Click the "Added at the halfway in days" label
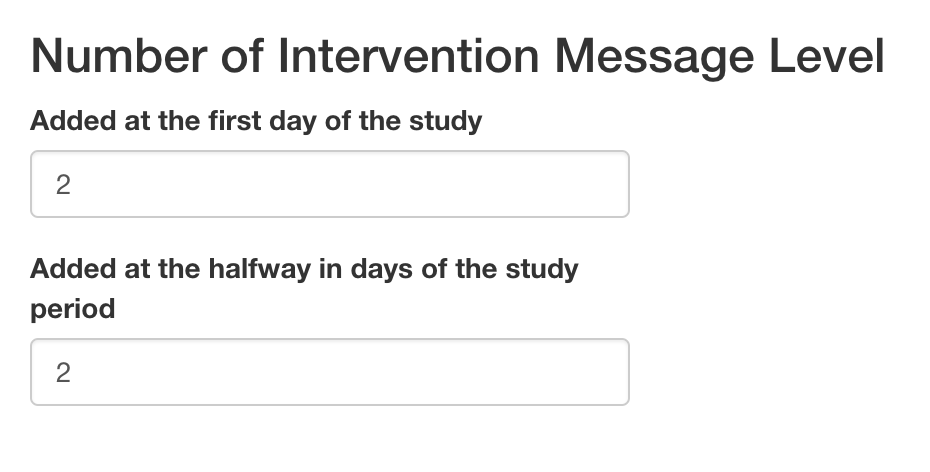The width and height of the screenshot is (930, 472). pos(304,269)
